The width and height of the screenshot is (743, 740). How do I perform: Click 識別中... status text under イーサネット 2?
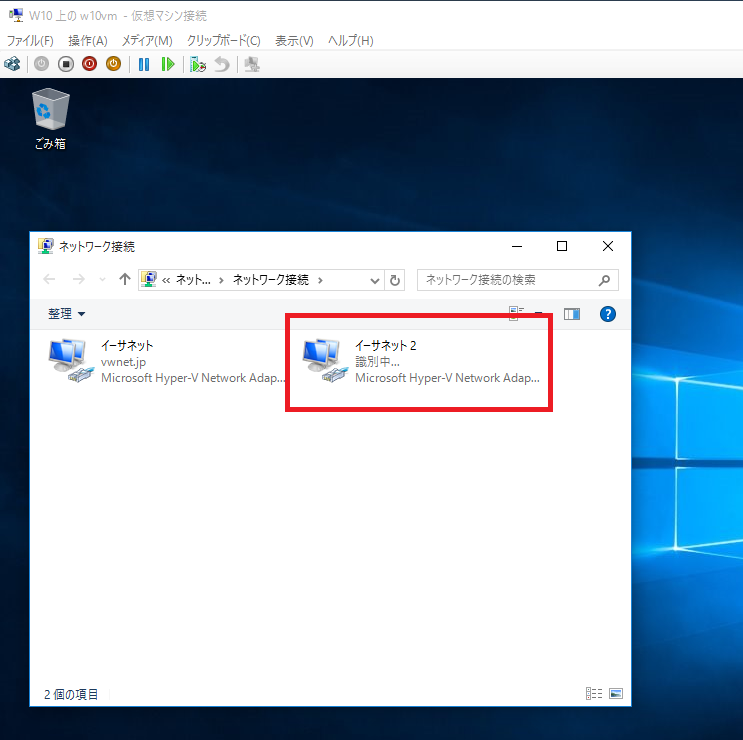tap(377, 361)
